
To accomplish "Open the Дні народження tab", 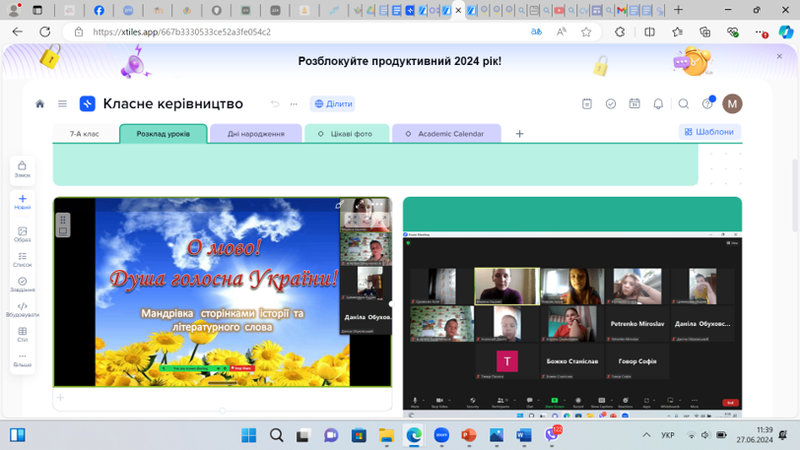I will [x=256, y=134].
